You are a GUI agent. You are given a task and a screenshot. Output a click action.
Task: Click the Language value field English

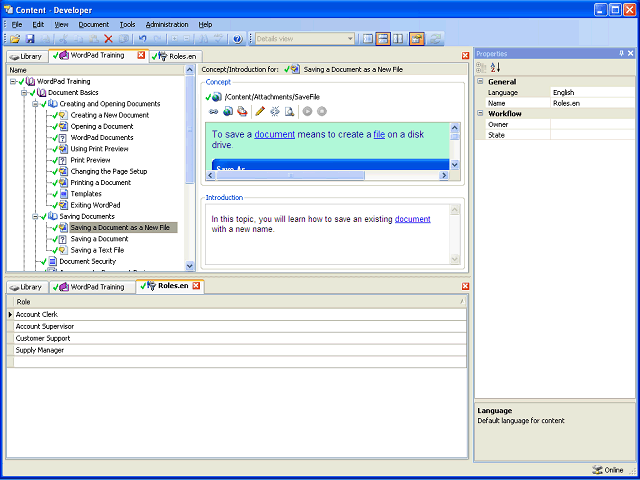[592, 93]
